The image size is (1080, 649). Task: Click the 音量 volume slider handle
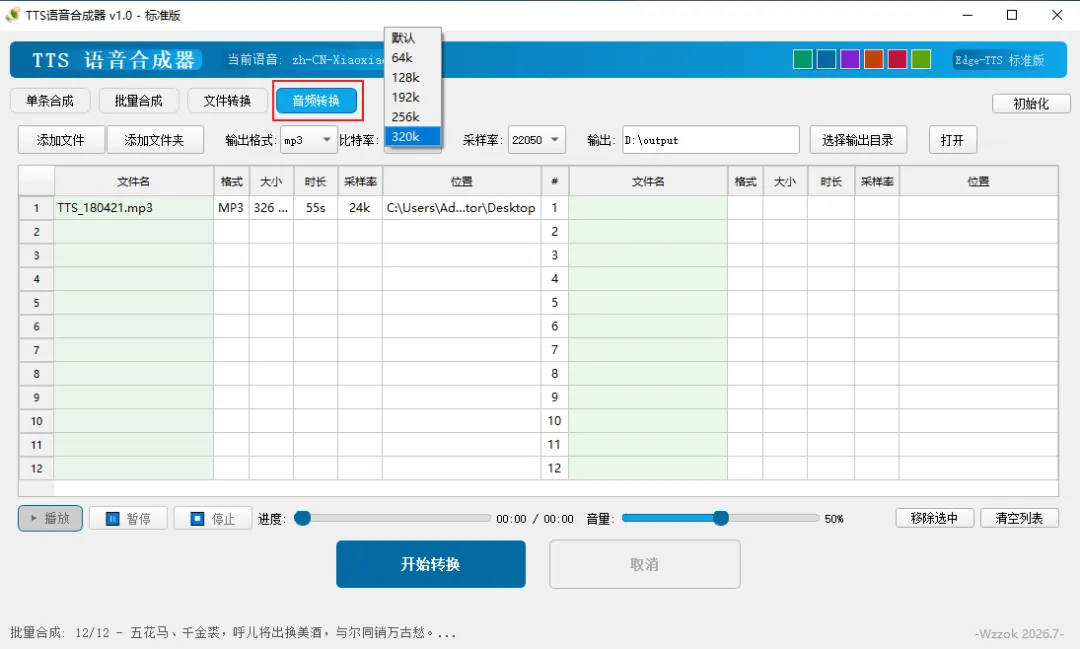pos(720,518)
